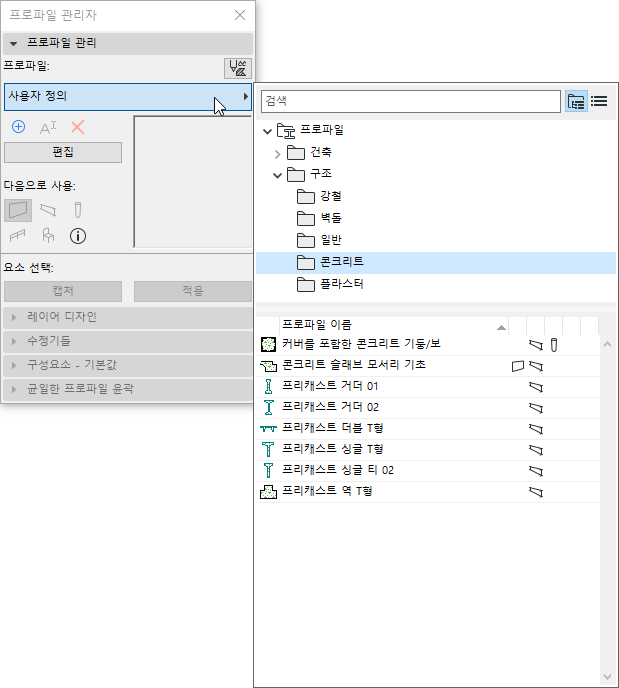Screen dimensions: 619x688
Task: Click the 커버를 포함한 콘크리트 기둥/보 profile icon
Action: point(268,344)
